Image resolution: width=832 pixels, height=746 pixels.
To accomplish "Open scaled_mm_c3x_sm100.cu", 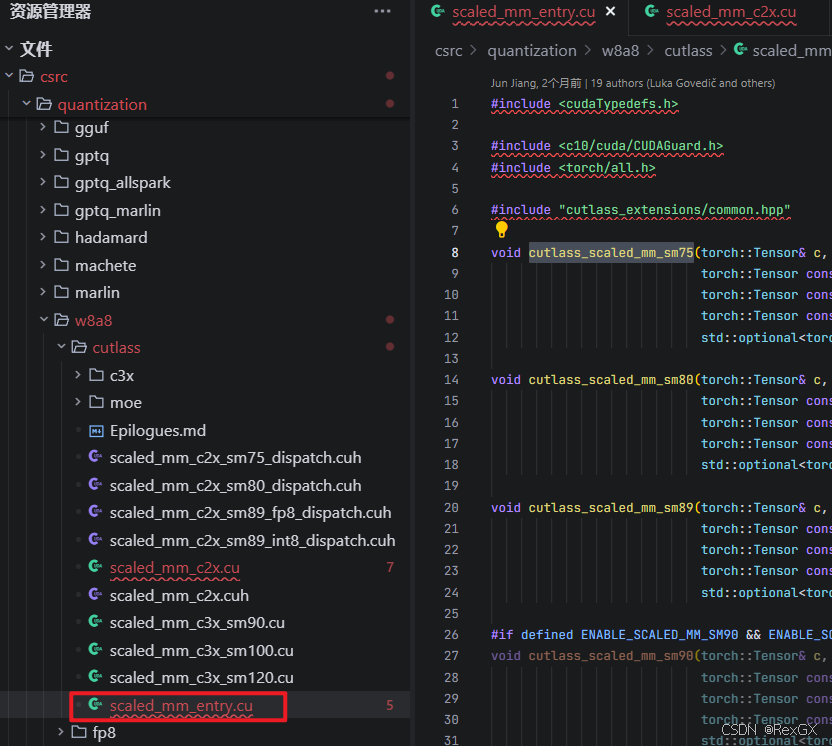I will (x=201, y=650).
